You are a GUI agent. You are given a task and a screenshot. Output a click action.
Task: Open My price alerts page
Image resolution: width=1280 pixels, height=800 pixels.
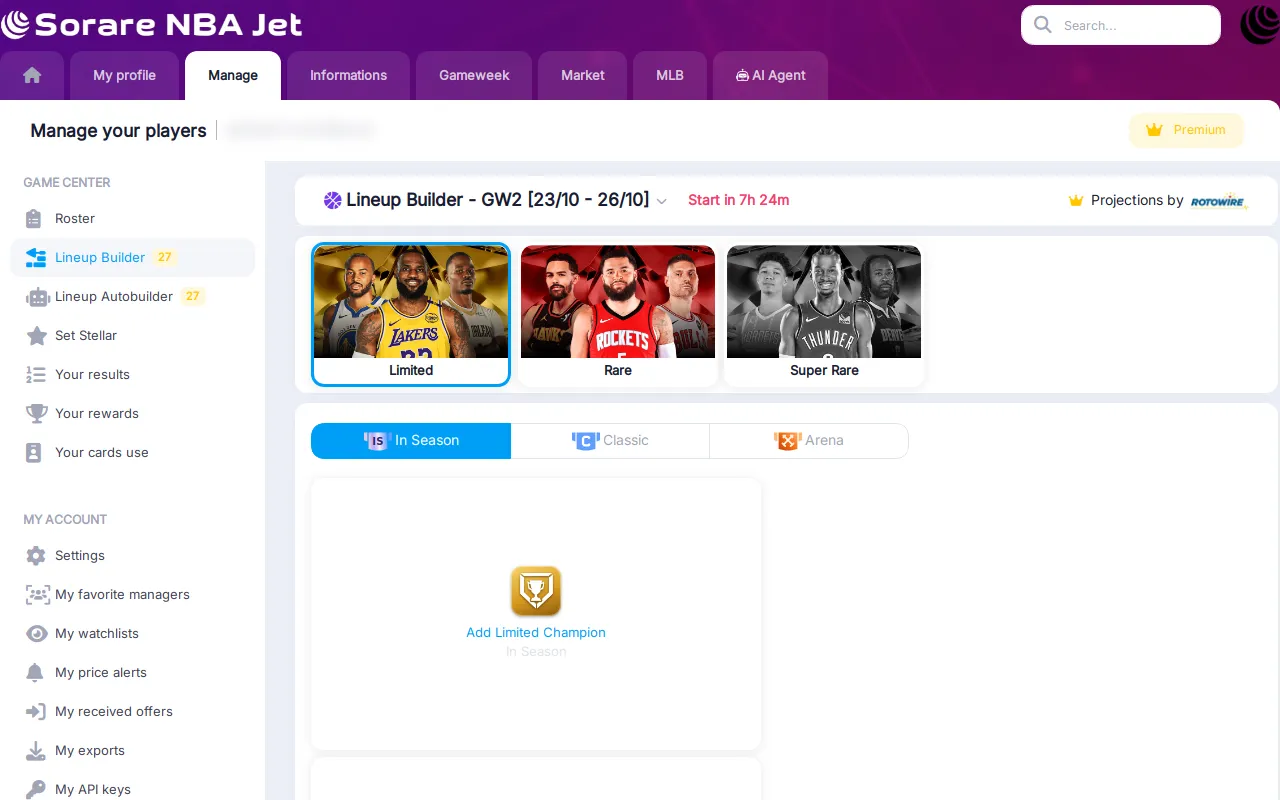tap(132, 672)
